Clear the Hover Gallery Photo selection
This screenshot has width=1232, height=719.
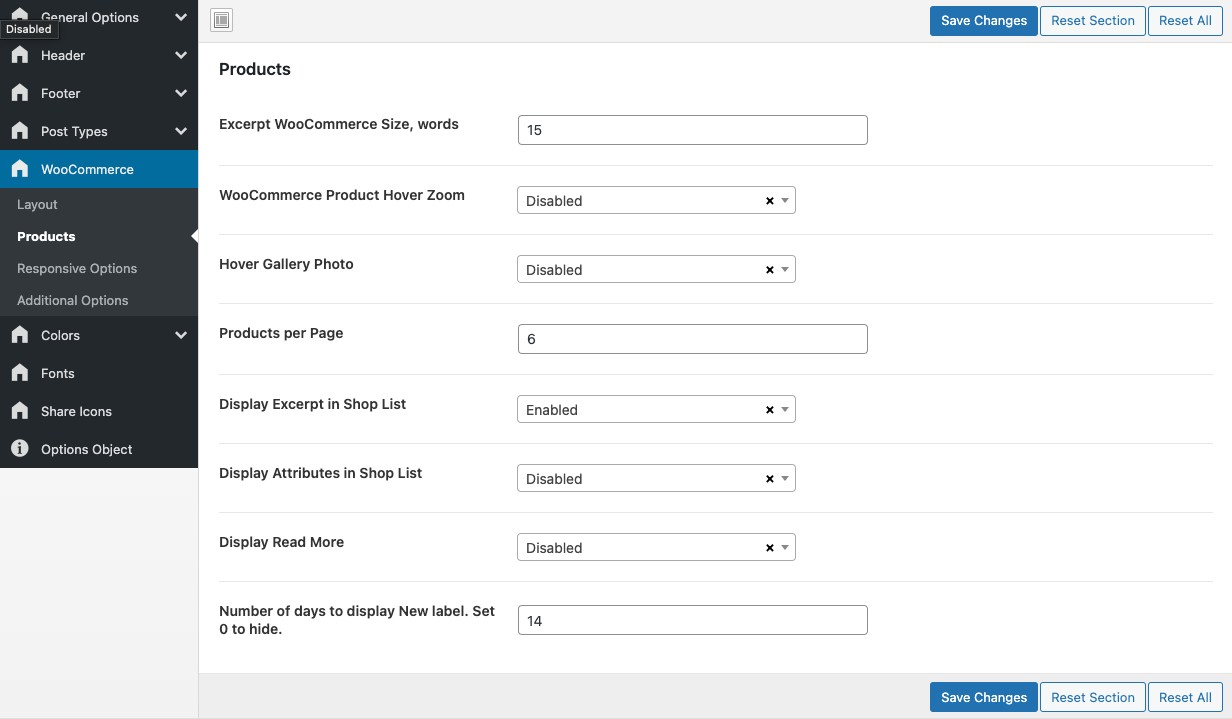coord(770,270)
